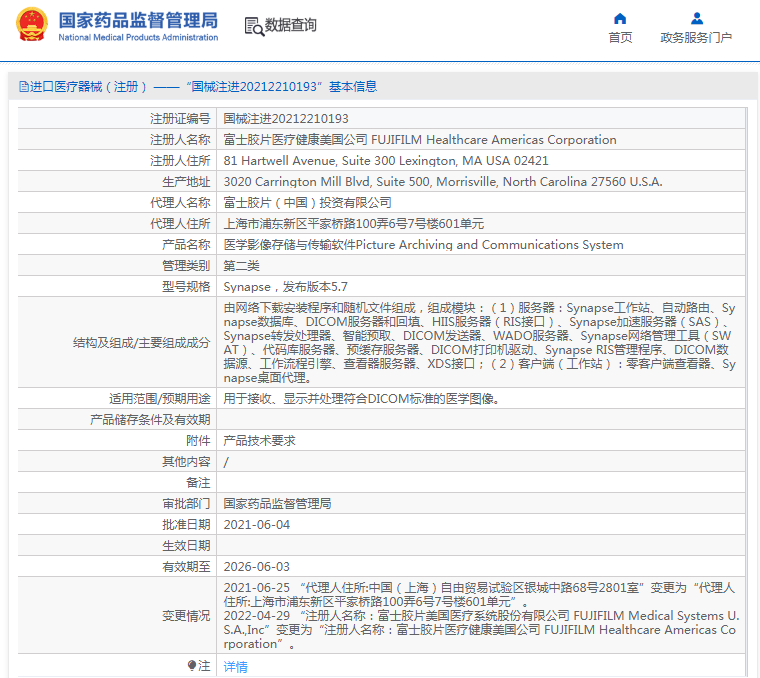Click the 首页 text link
This screenshot has width=760, height=678.
coord(620,37)
